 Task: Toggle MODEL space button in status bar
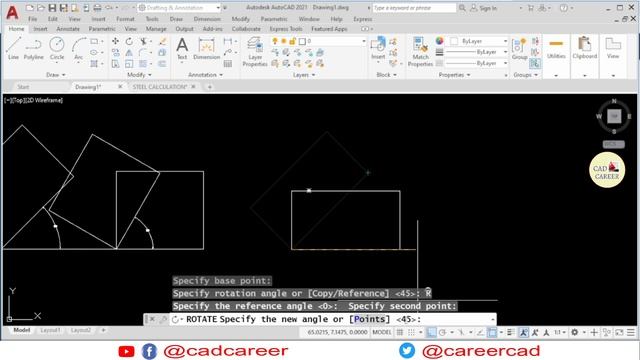coord(382,332)
